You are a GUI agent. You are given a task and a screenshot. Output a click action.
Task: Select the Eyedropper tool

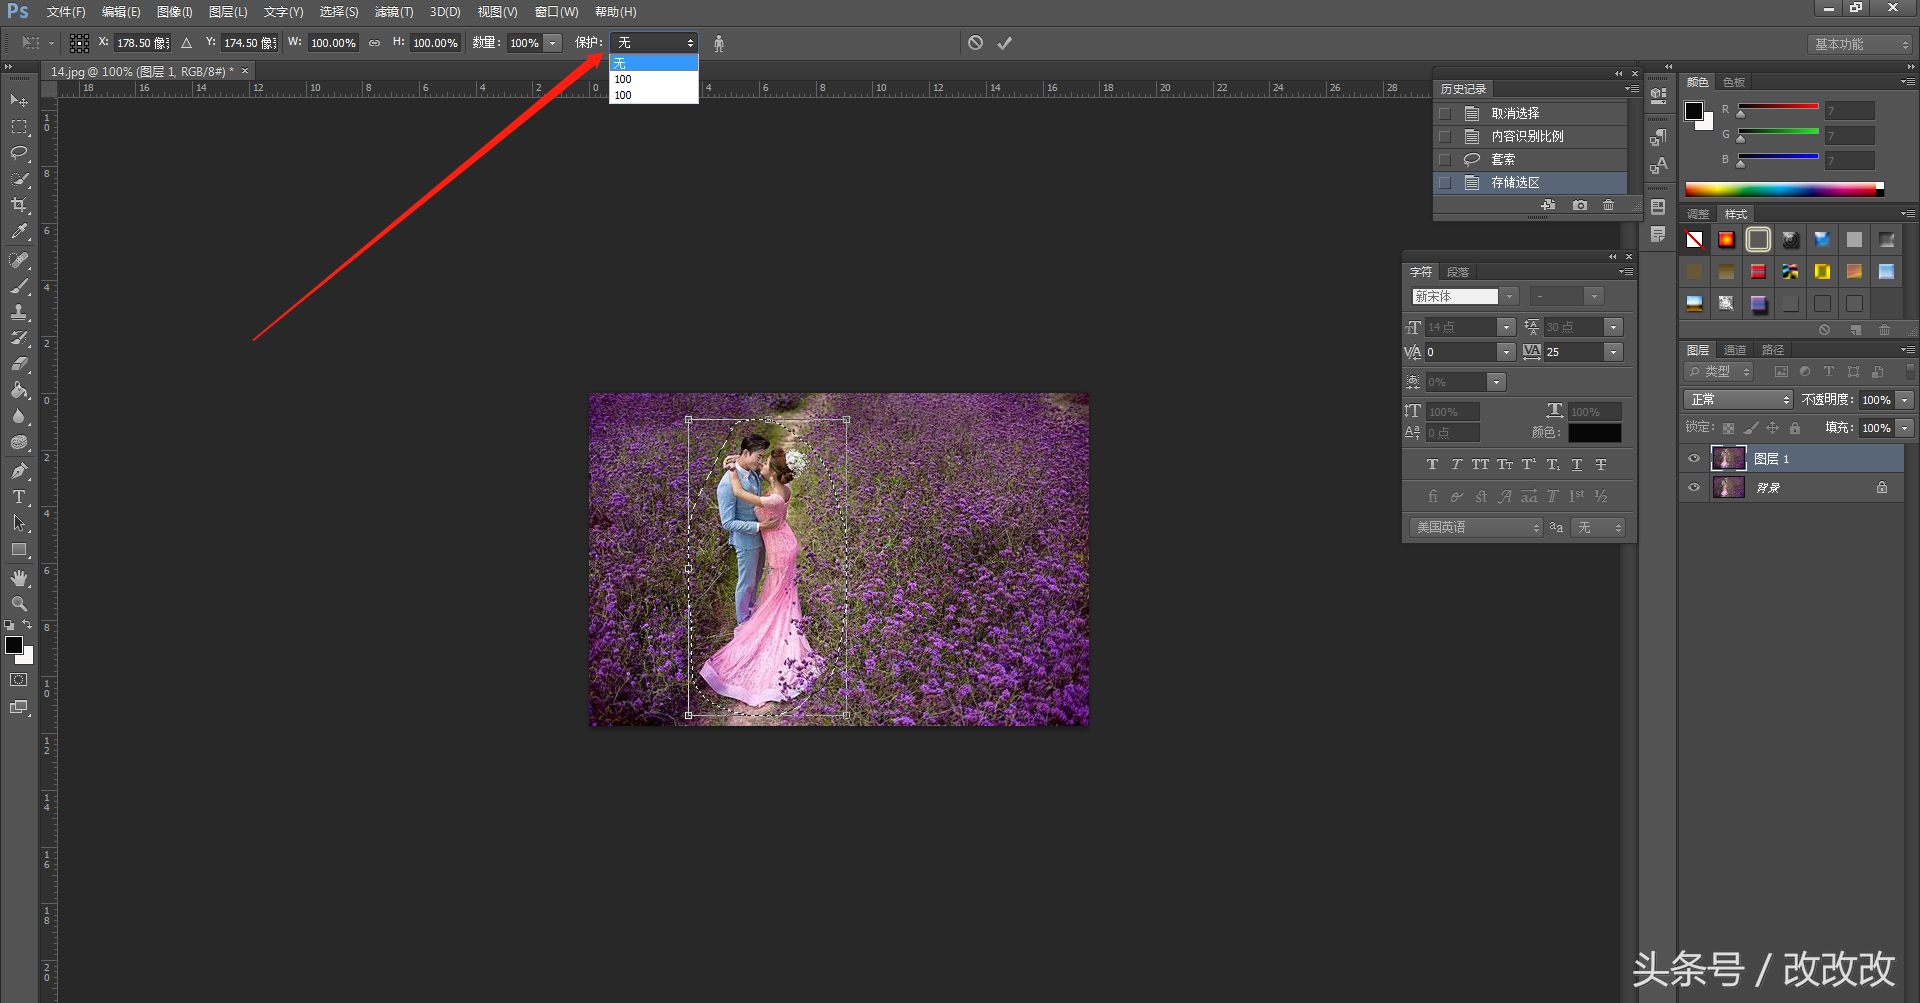point(19,231)
